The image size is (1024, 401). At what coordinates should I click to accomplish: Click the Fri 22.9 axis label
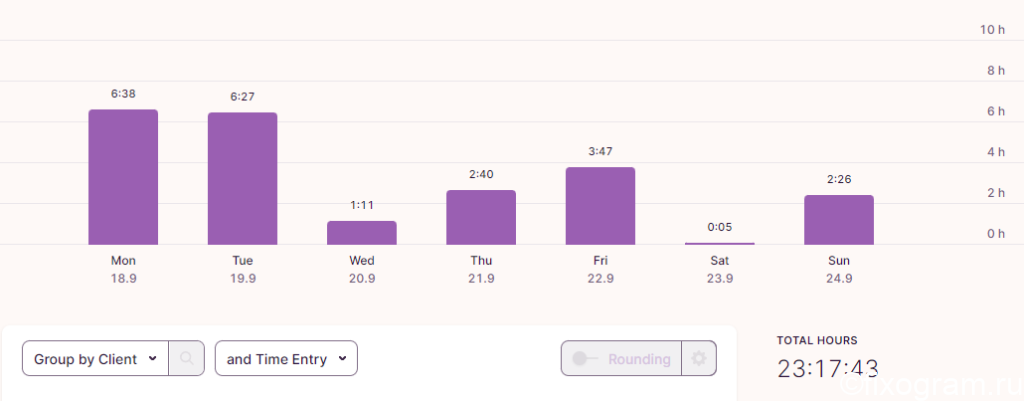click(600, 270)
